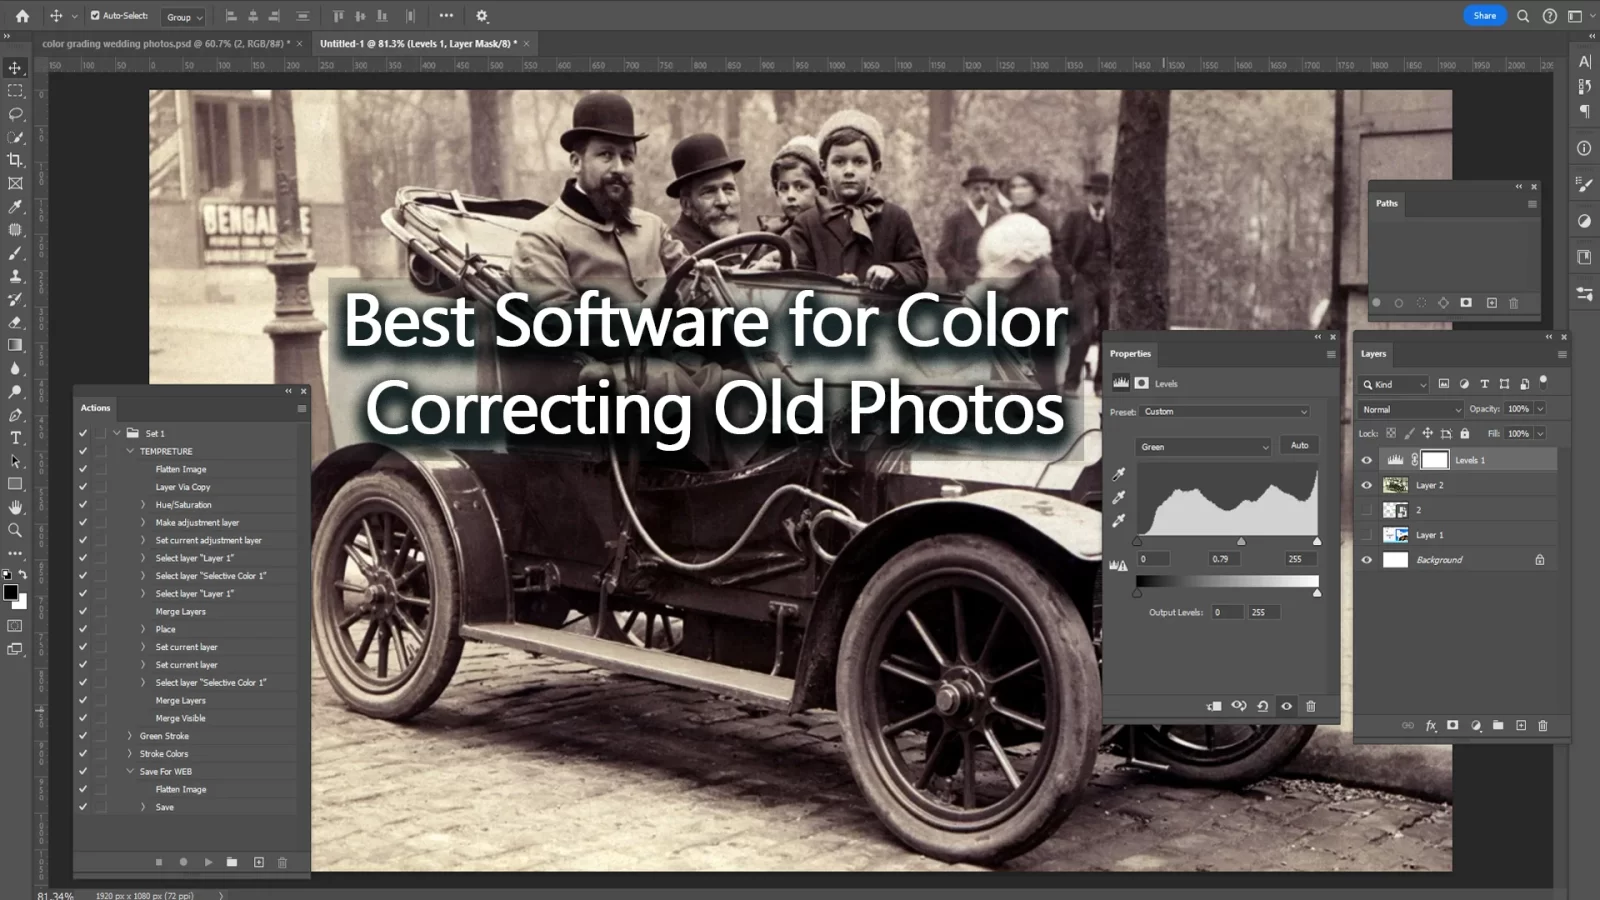Open the Properties panel menu
The width and height of the screenshot is (1600, 900).
[x=1331, y=354]
